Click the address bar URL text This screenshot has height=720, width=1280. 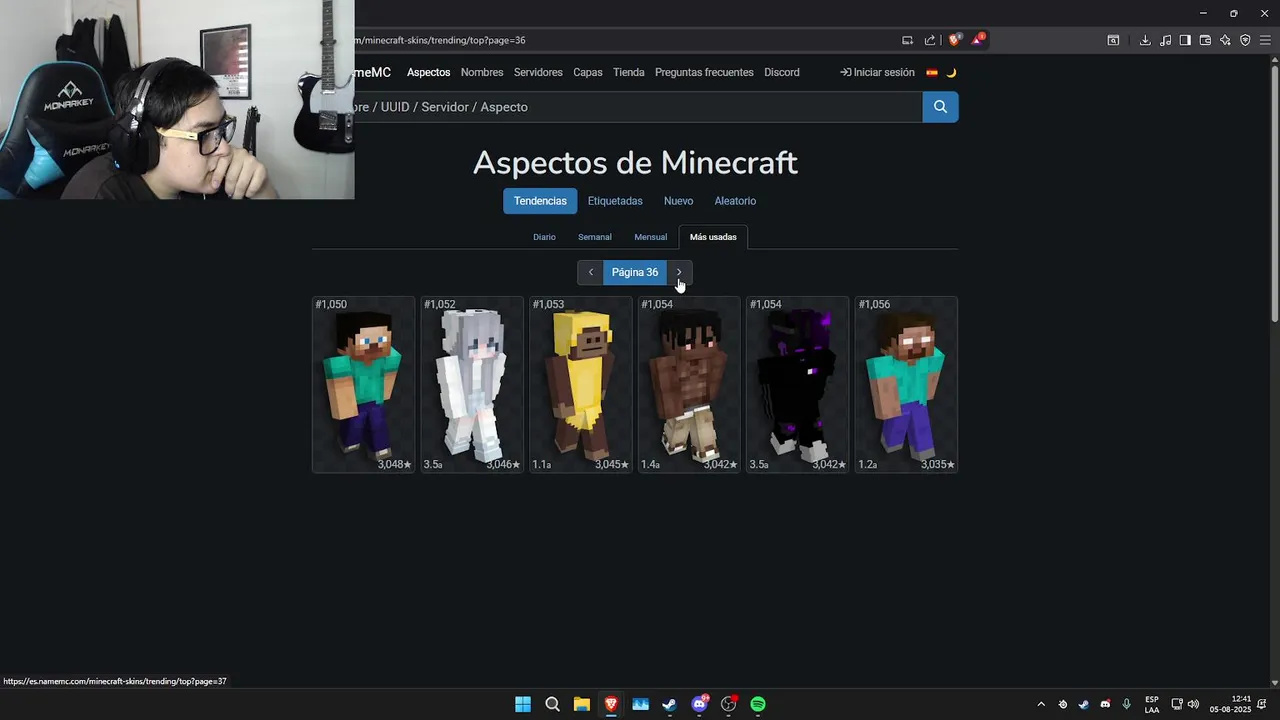click(x=440, y=40)
